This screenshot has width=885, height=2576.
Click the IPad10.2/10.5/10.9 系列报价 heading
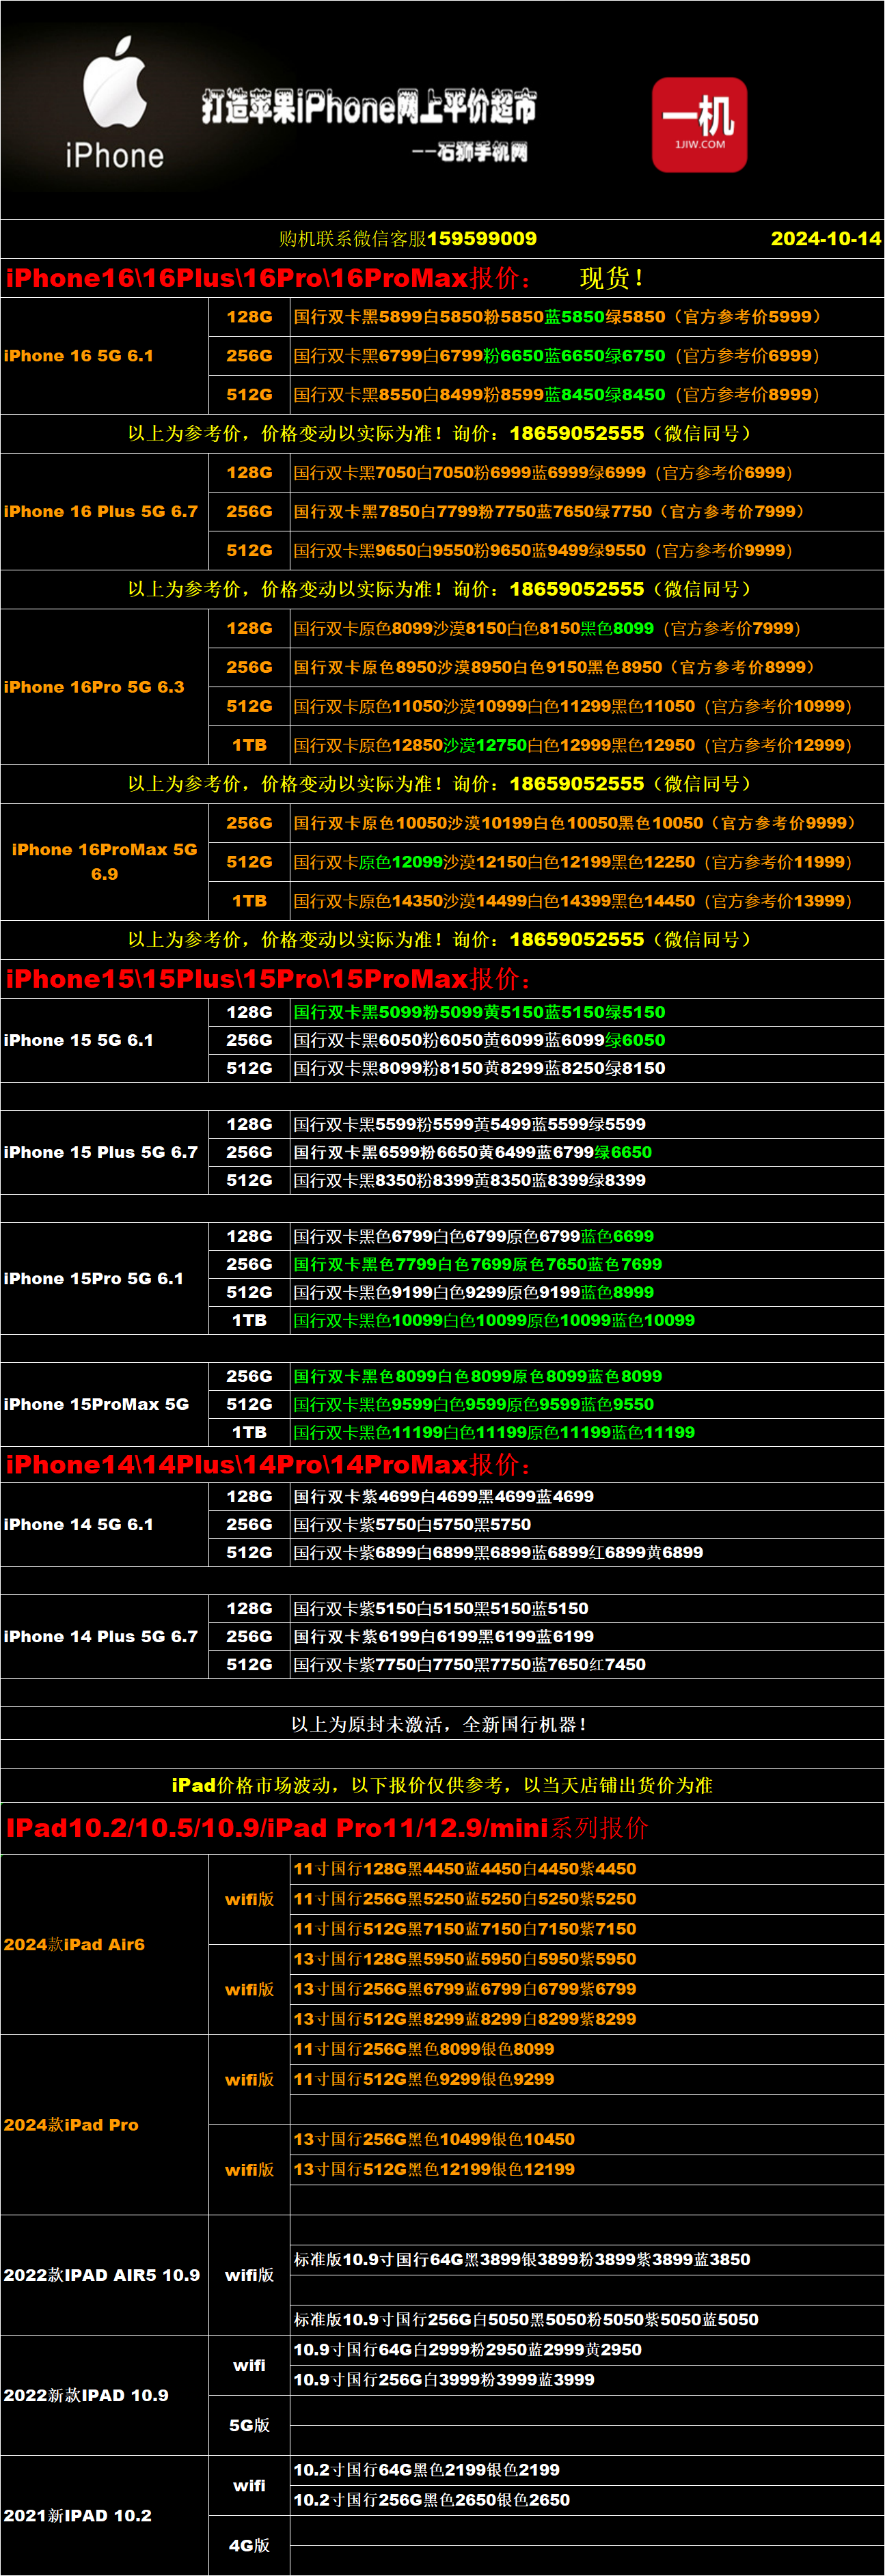click(327, 1829)
